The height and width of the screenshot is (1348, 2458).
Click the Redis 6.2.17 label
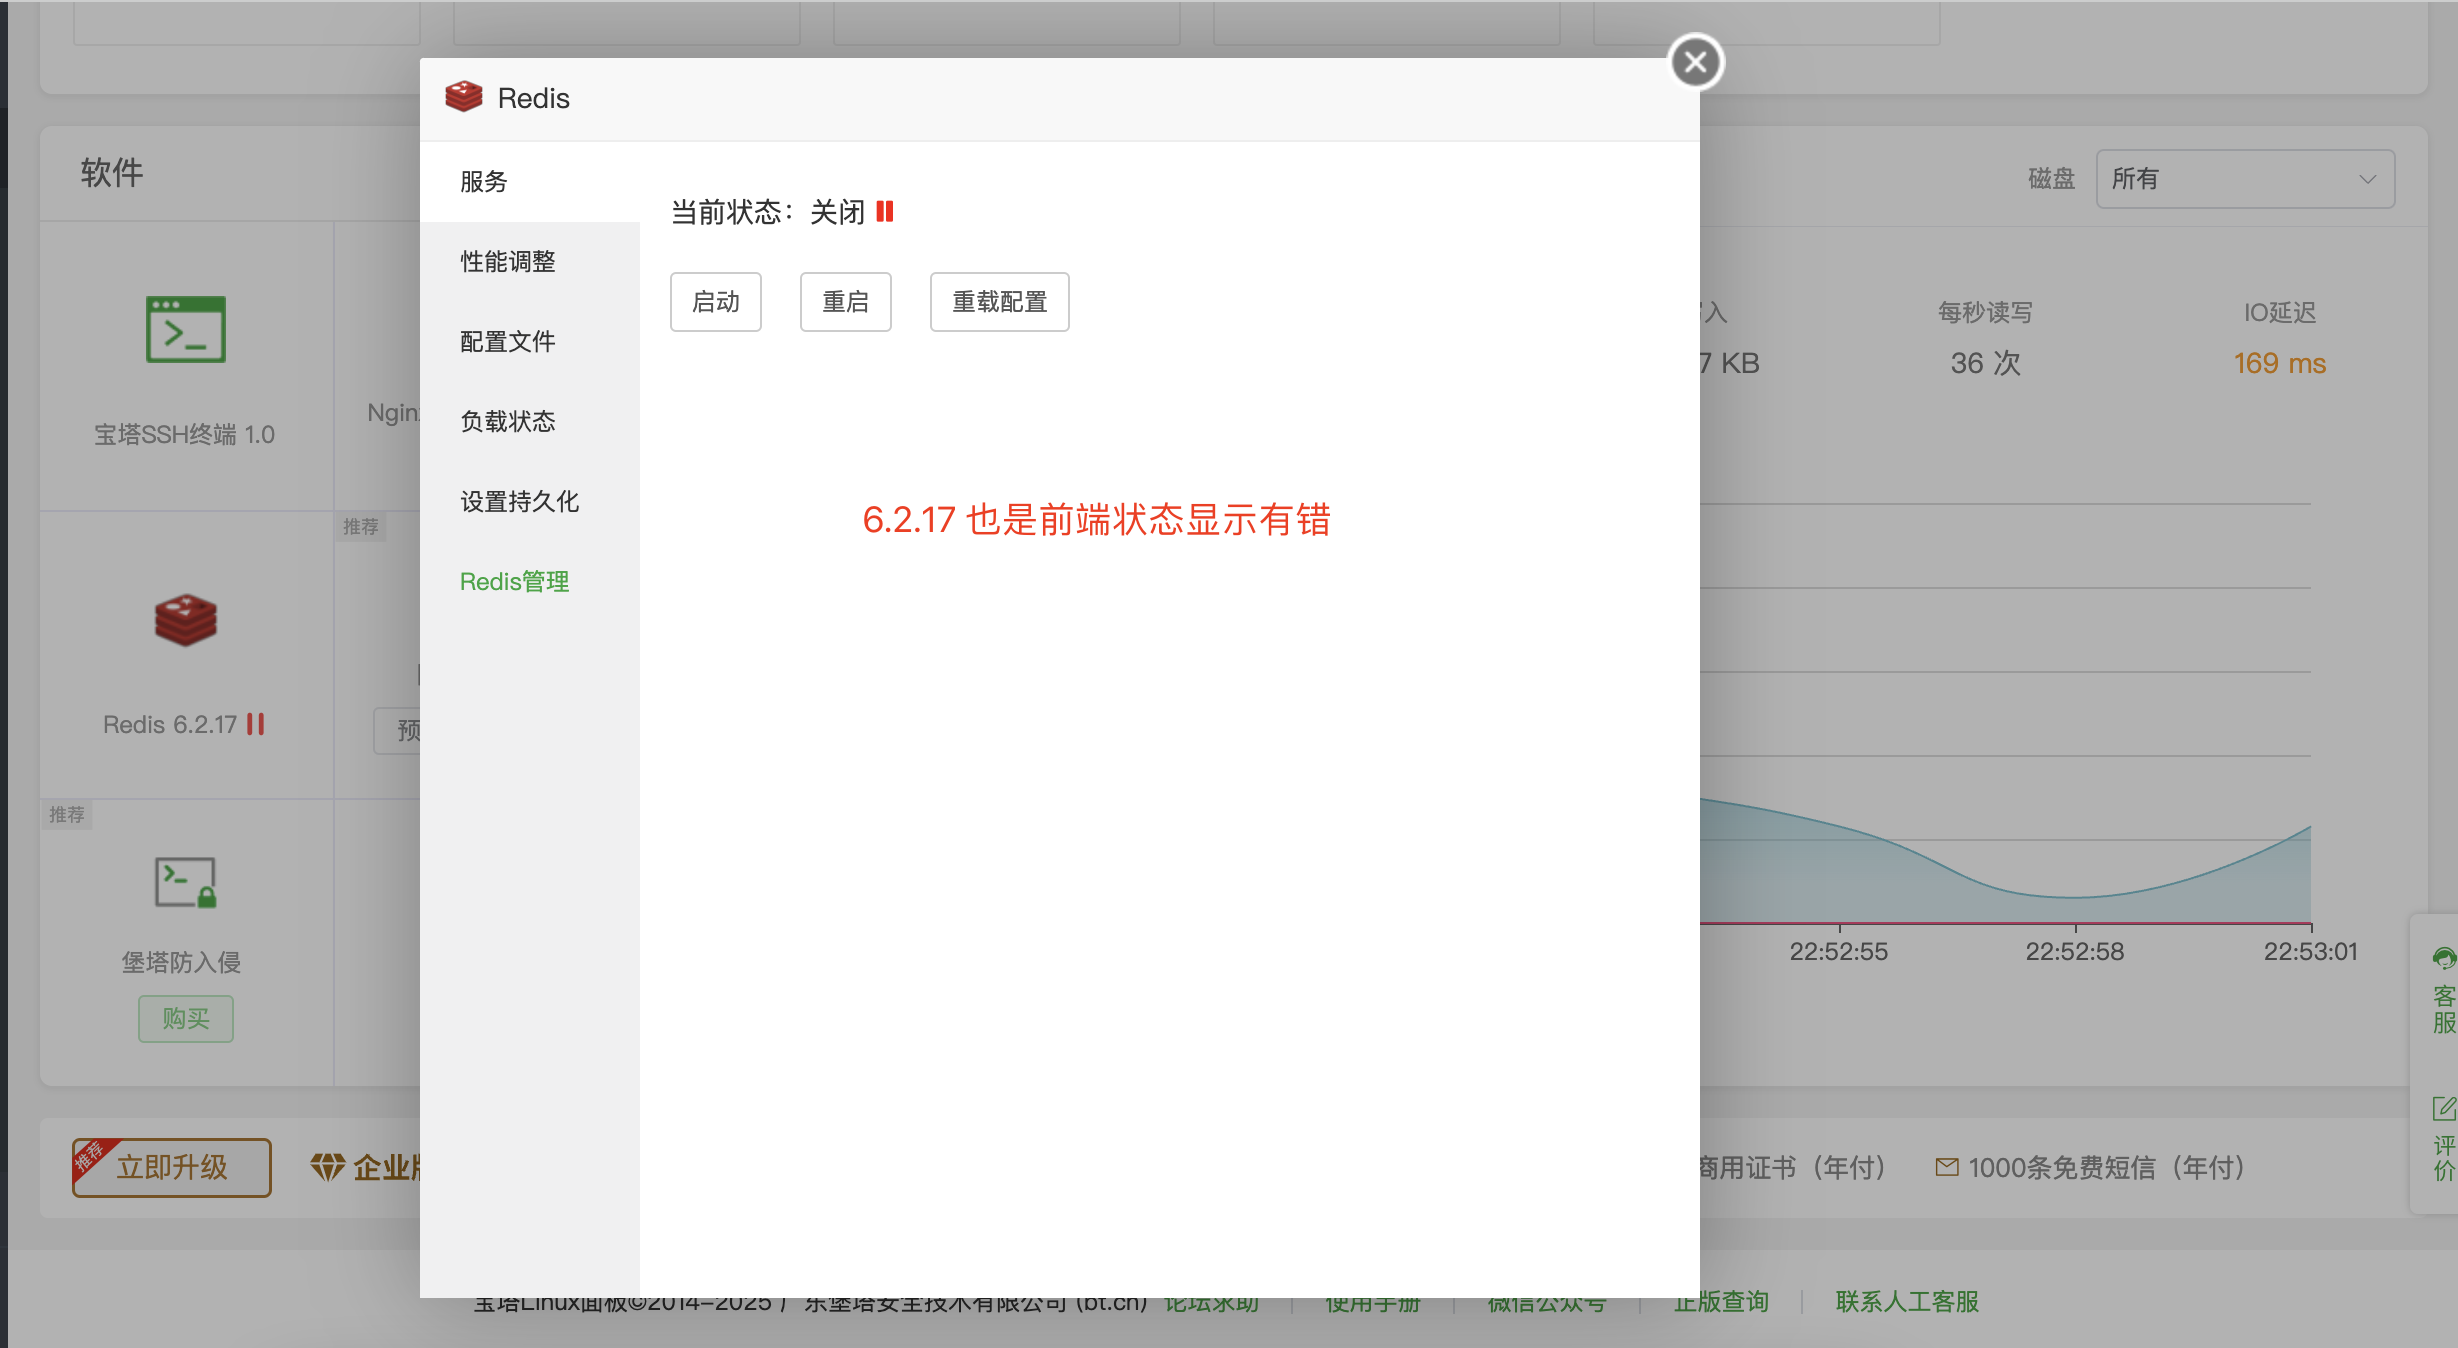coord(170,725)
